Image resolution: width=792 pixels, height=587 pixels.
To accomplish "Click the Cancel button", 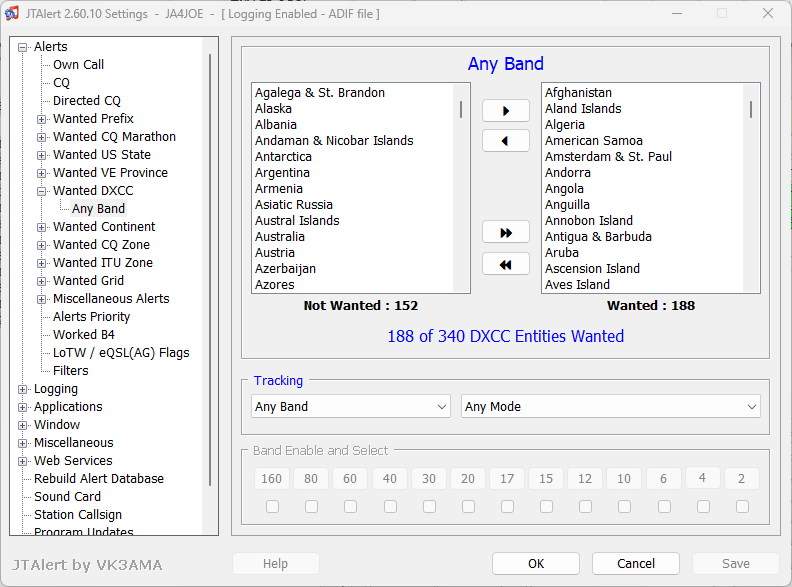I will tap(636, 563).
